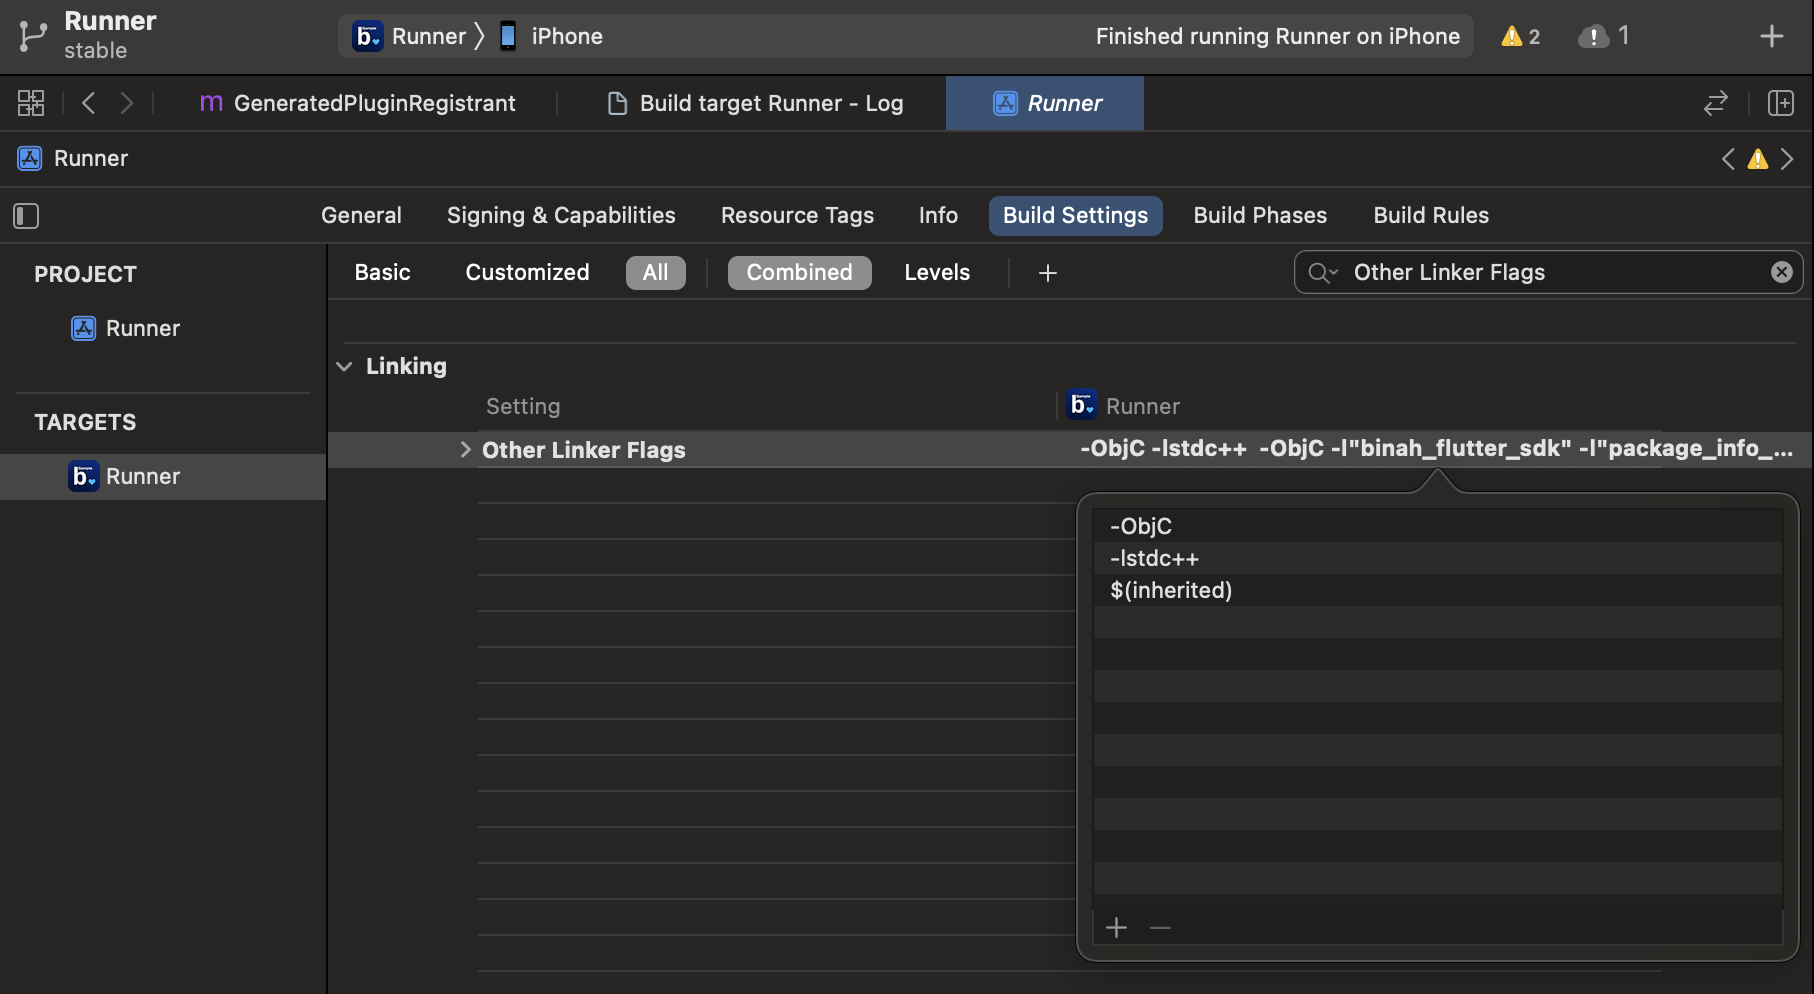Go back with the left navigation arrow
Viewport: 1814px width, 994px height.
click(88, 103)
